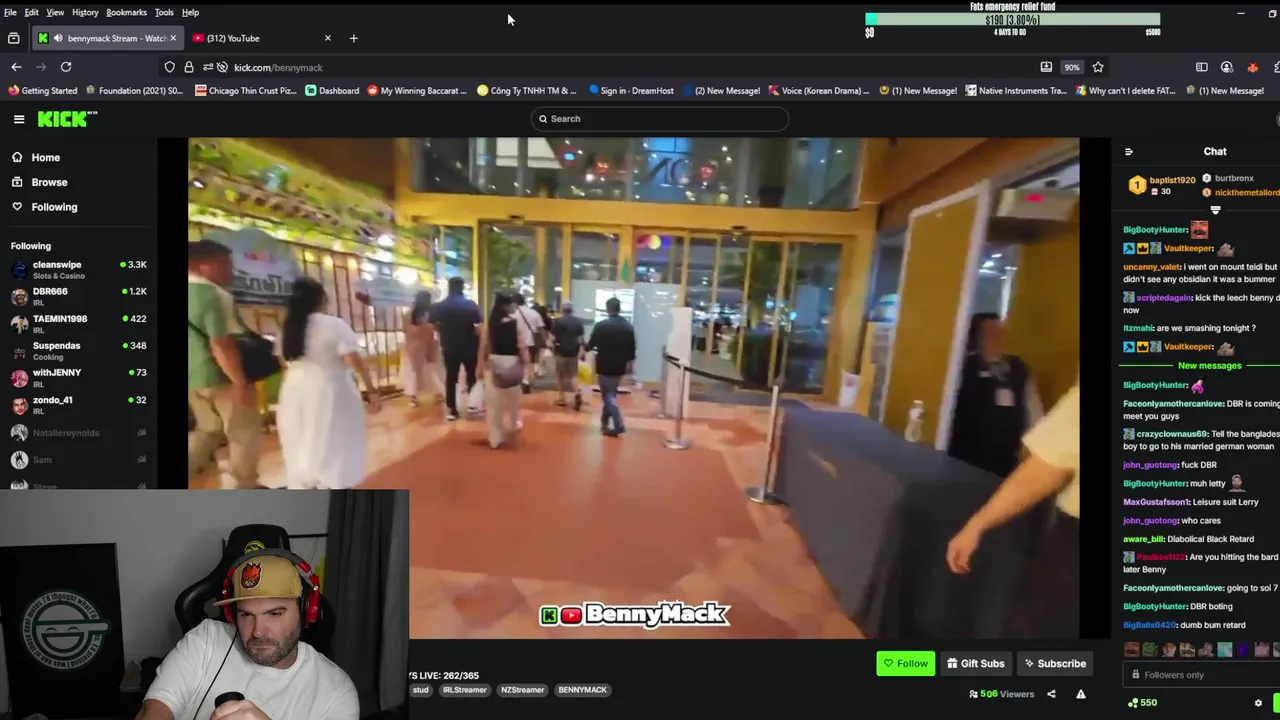The height and width of the screenshot is (720, 1280).
Task: Expand the top gifters dropdown arrow
Action: point(1216,210)
